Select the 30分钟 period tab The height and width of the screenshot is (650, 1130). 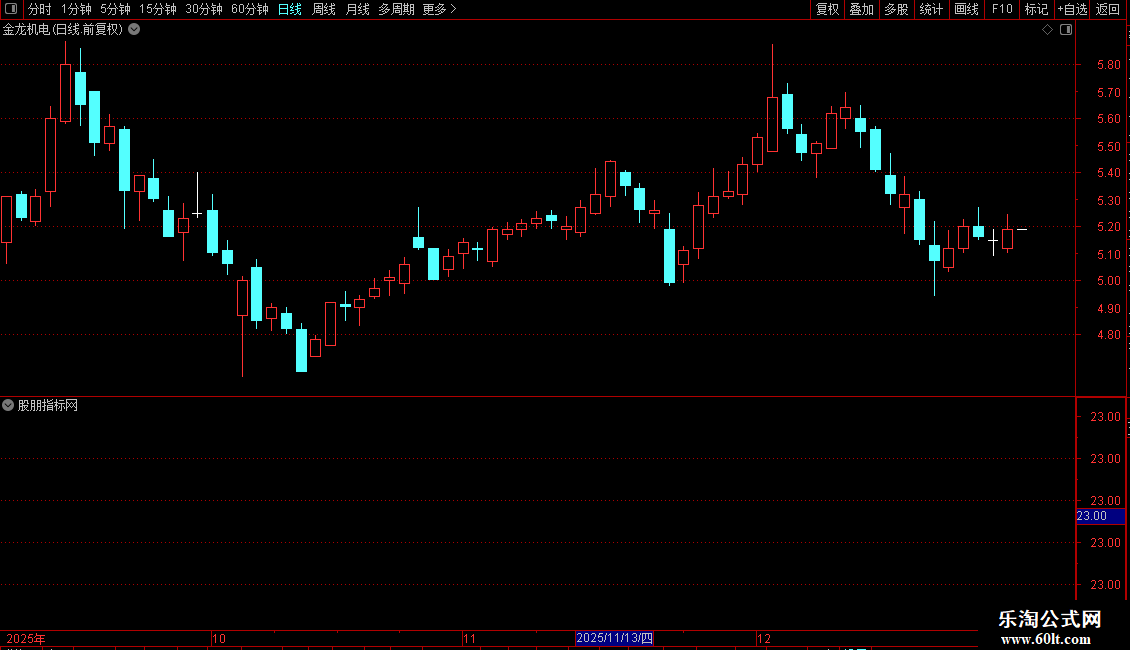click(x=204, y=9)
